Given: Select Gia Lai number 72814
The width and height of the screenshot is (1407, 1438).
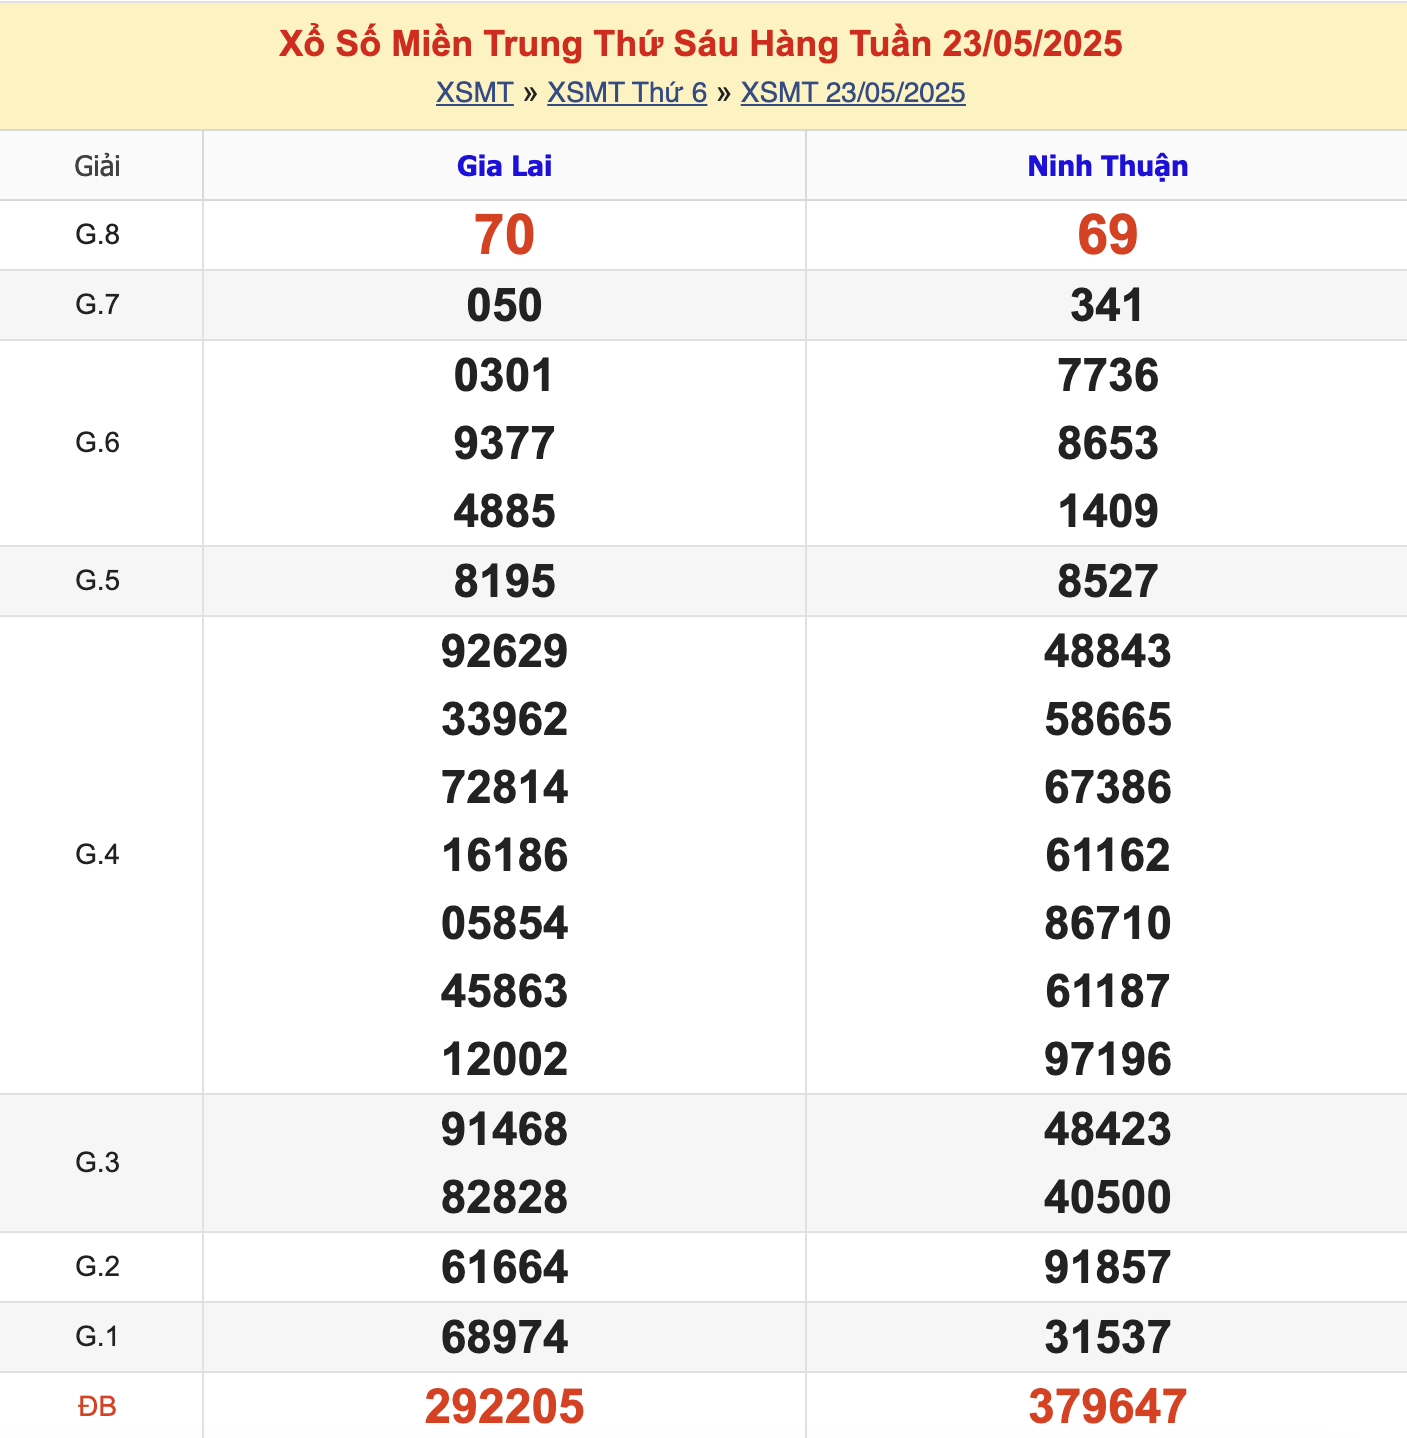Looking at the screenshot, I should [x=504, y=787].
